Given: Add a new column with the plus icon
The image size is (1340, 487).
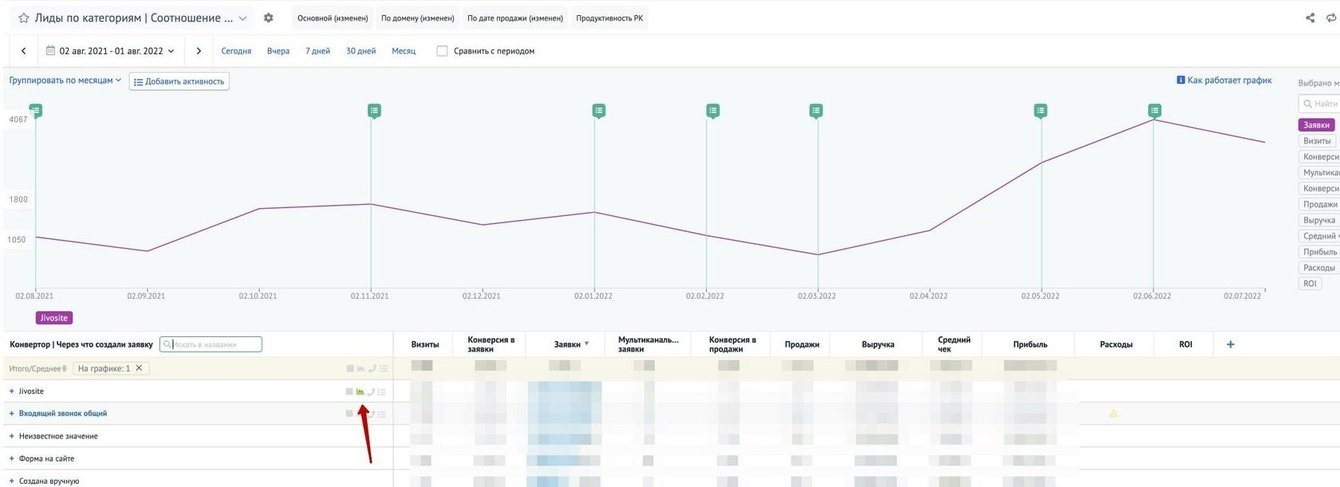Looking at the screenshot, I should tap(1230, 344).
